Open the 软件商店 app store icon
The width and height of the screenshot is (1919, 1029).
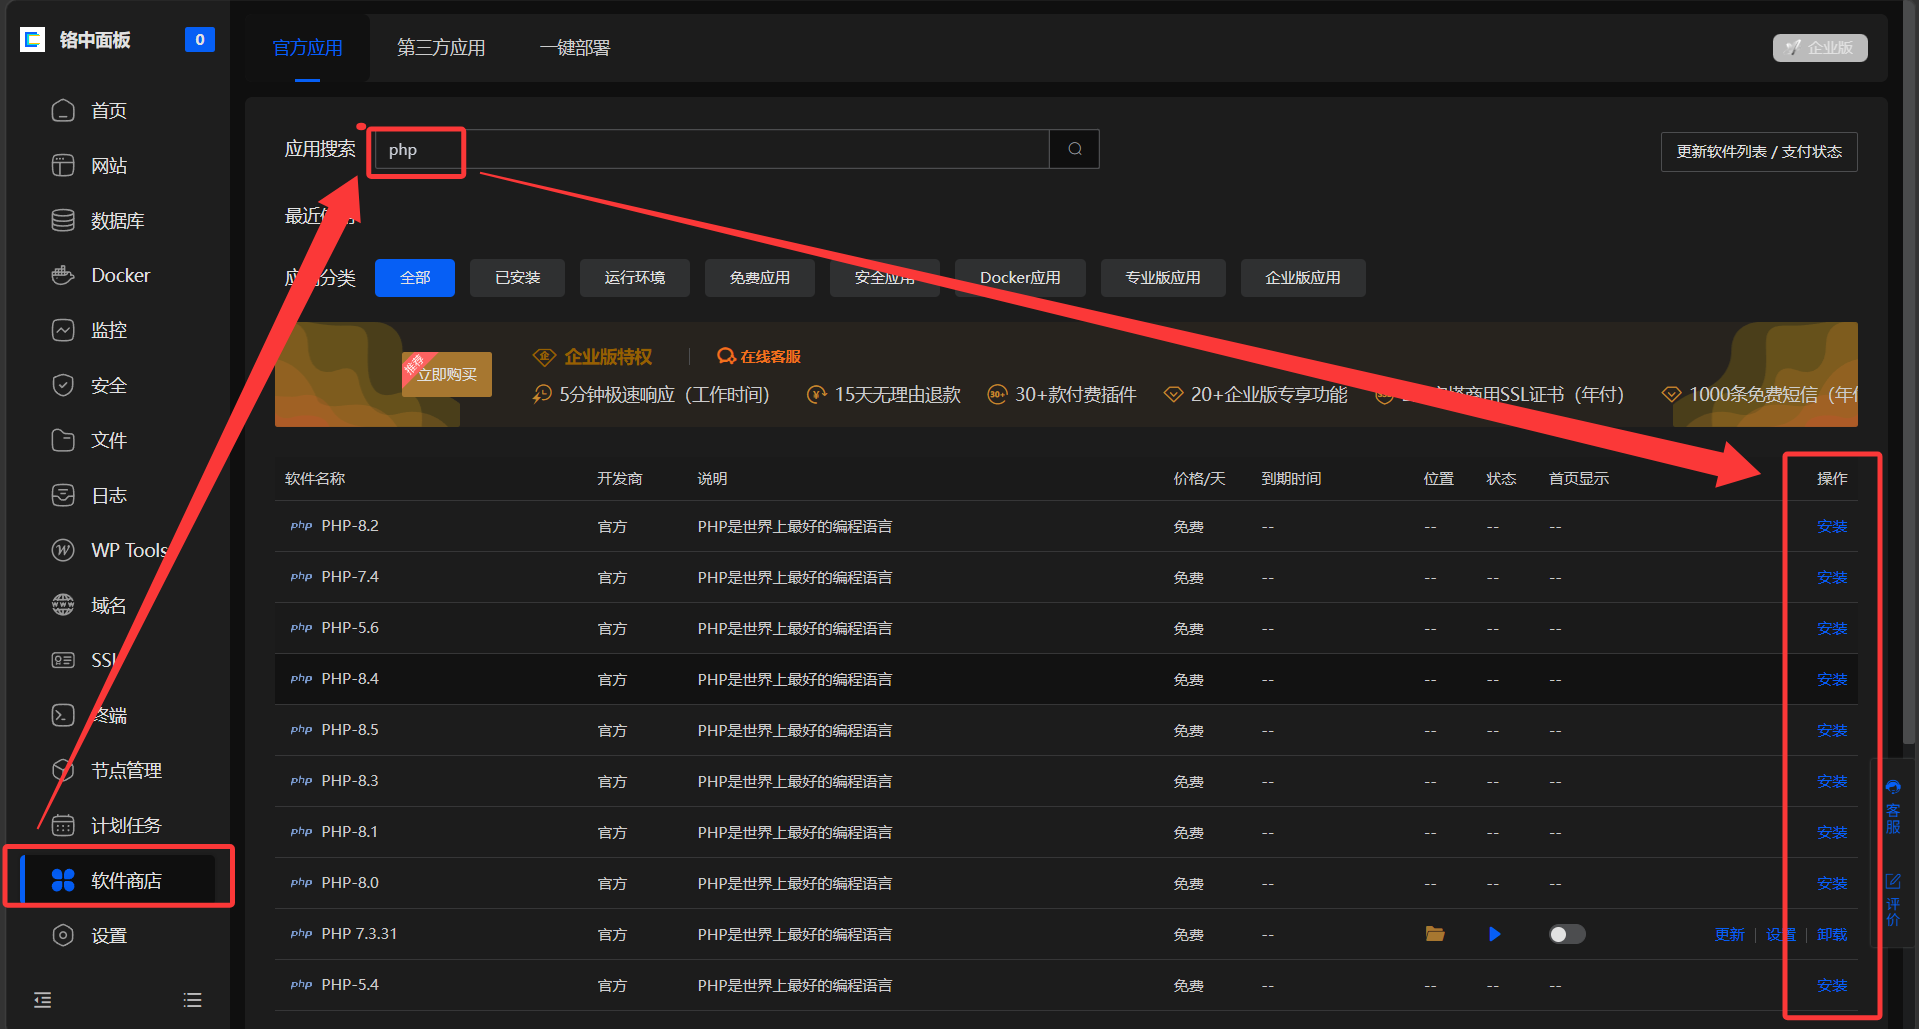click(63, 880)
